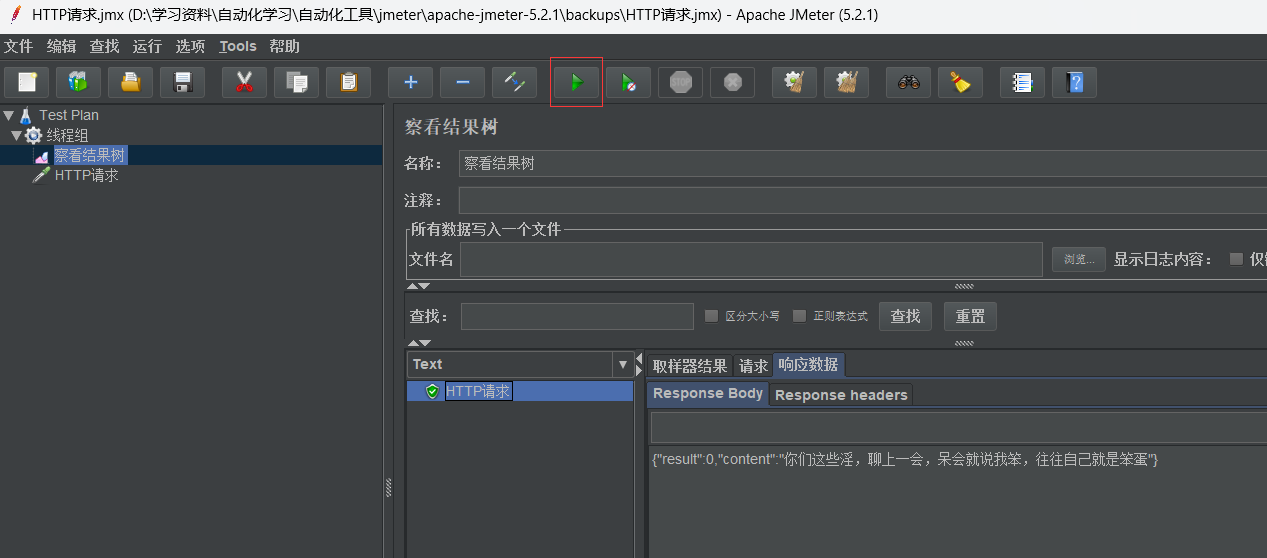Collapse the 线程组 tree node
Viewport: 1267px width, 558px height.
[17, 135]
